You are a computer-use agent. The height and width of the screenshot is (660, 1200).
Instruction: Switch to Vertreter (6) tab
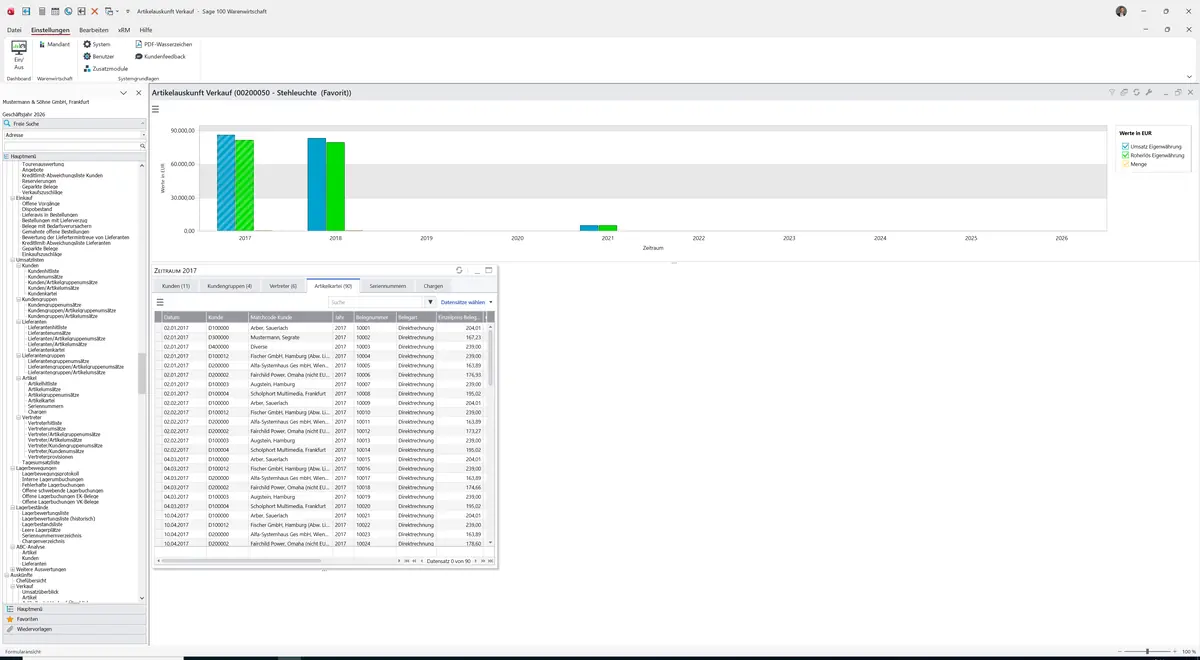coord(283,286)
